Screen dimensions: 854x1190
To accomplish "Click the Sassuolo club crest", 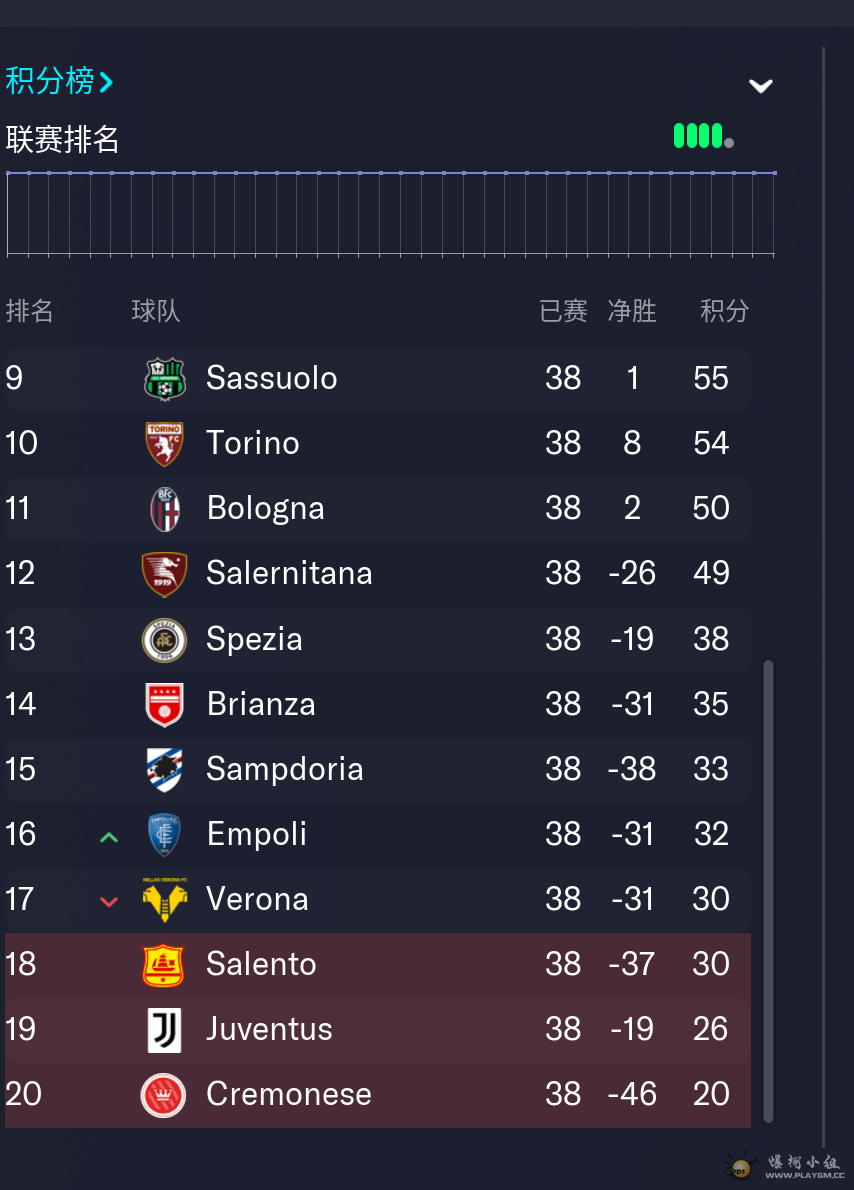I will click(x=165, y=379).
